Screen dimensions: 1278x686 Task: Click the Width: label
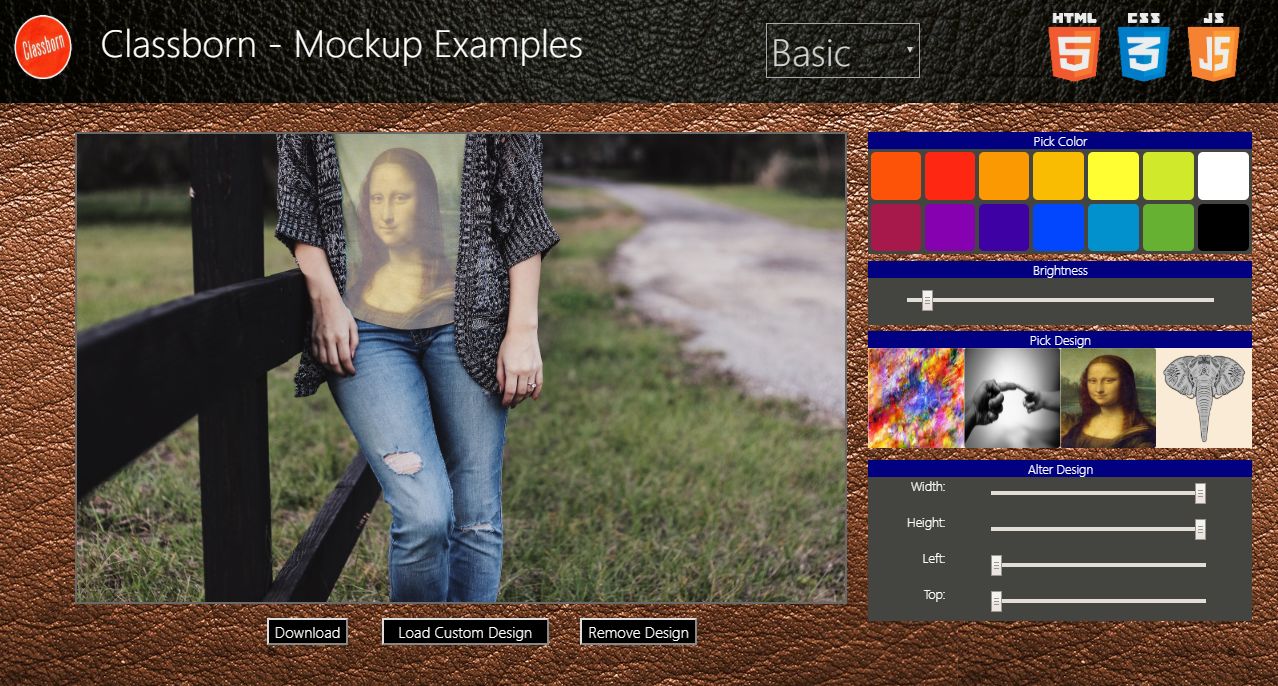[x=928, y=487]
